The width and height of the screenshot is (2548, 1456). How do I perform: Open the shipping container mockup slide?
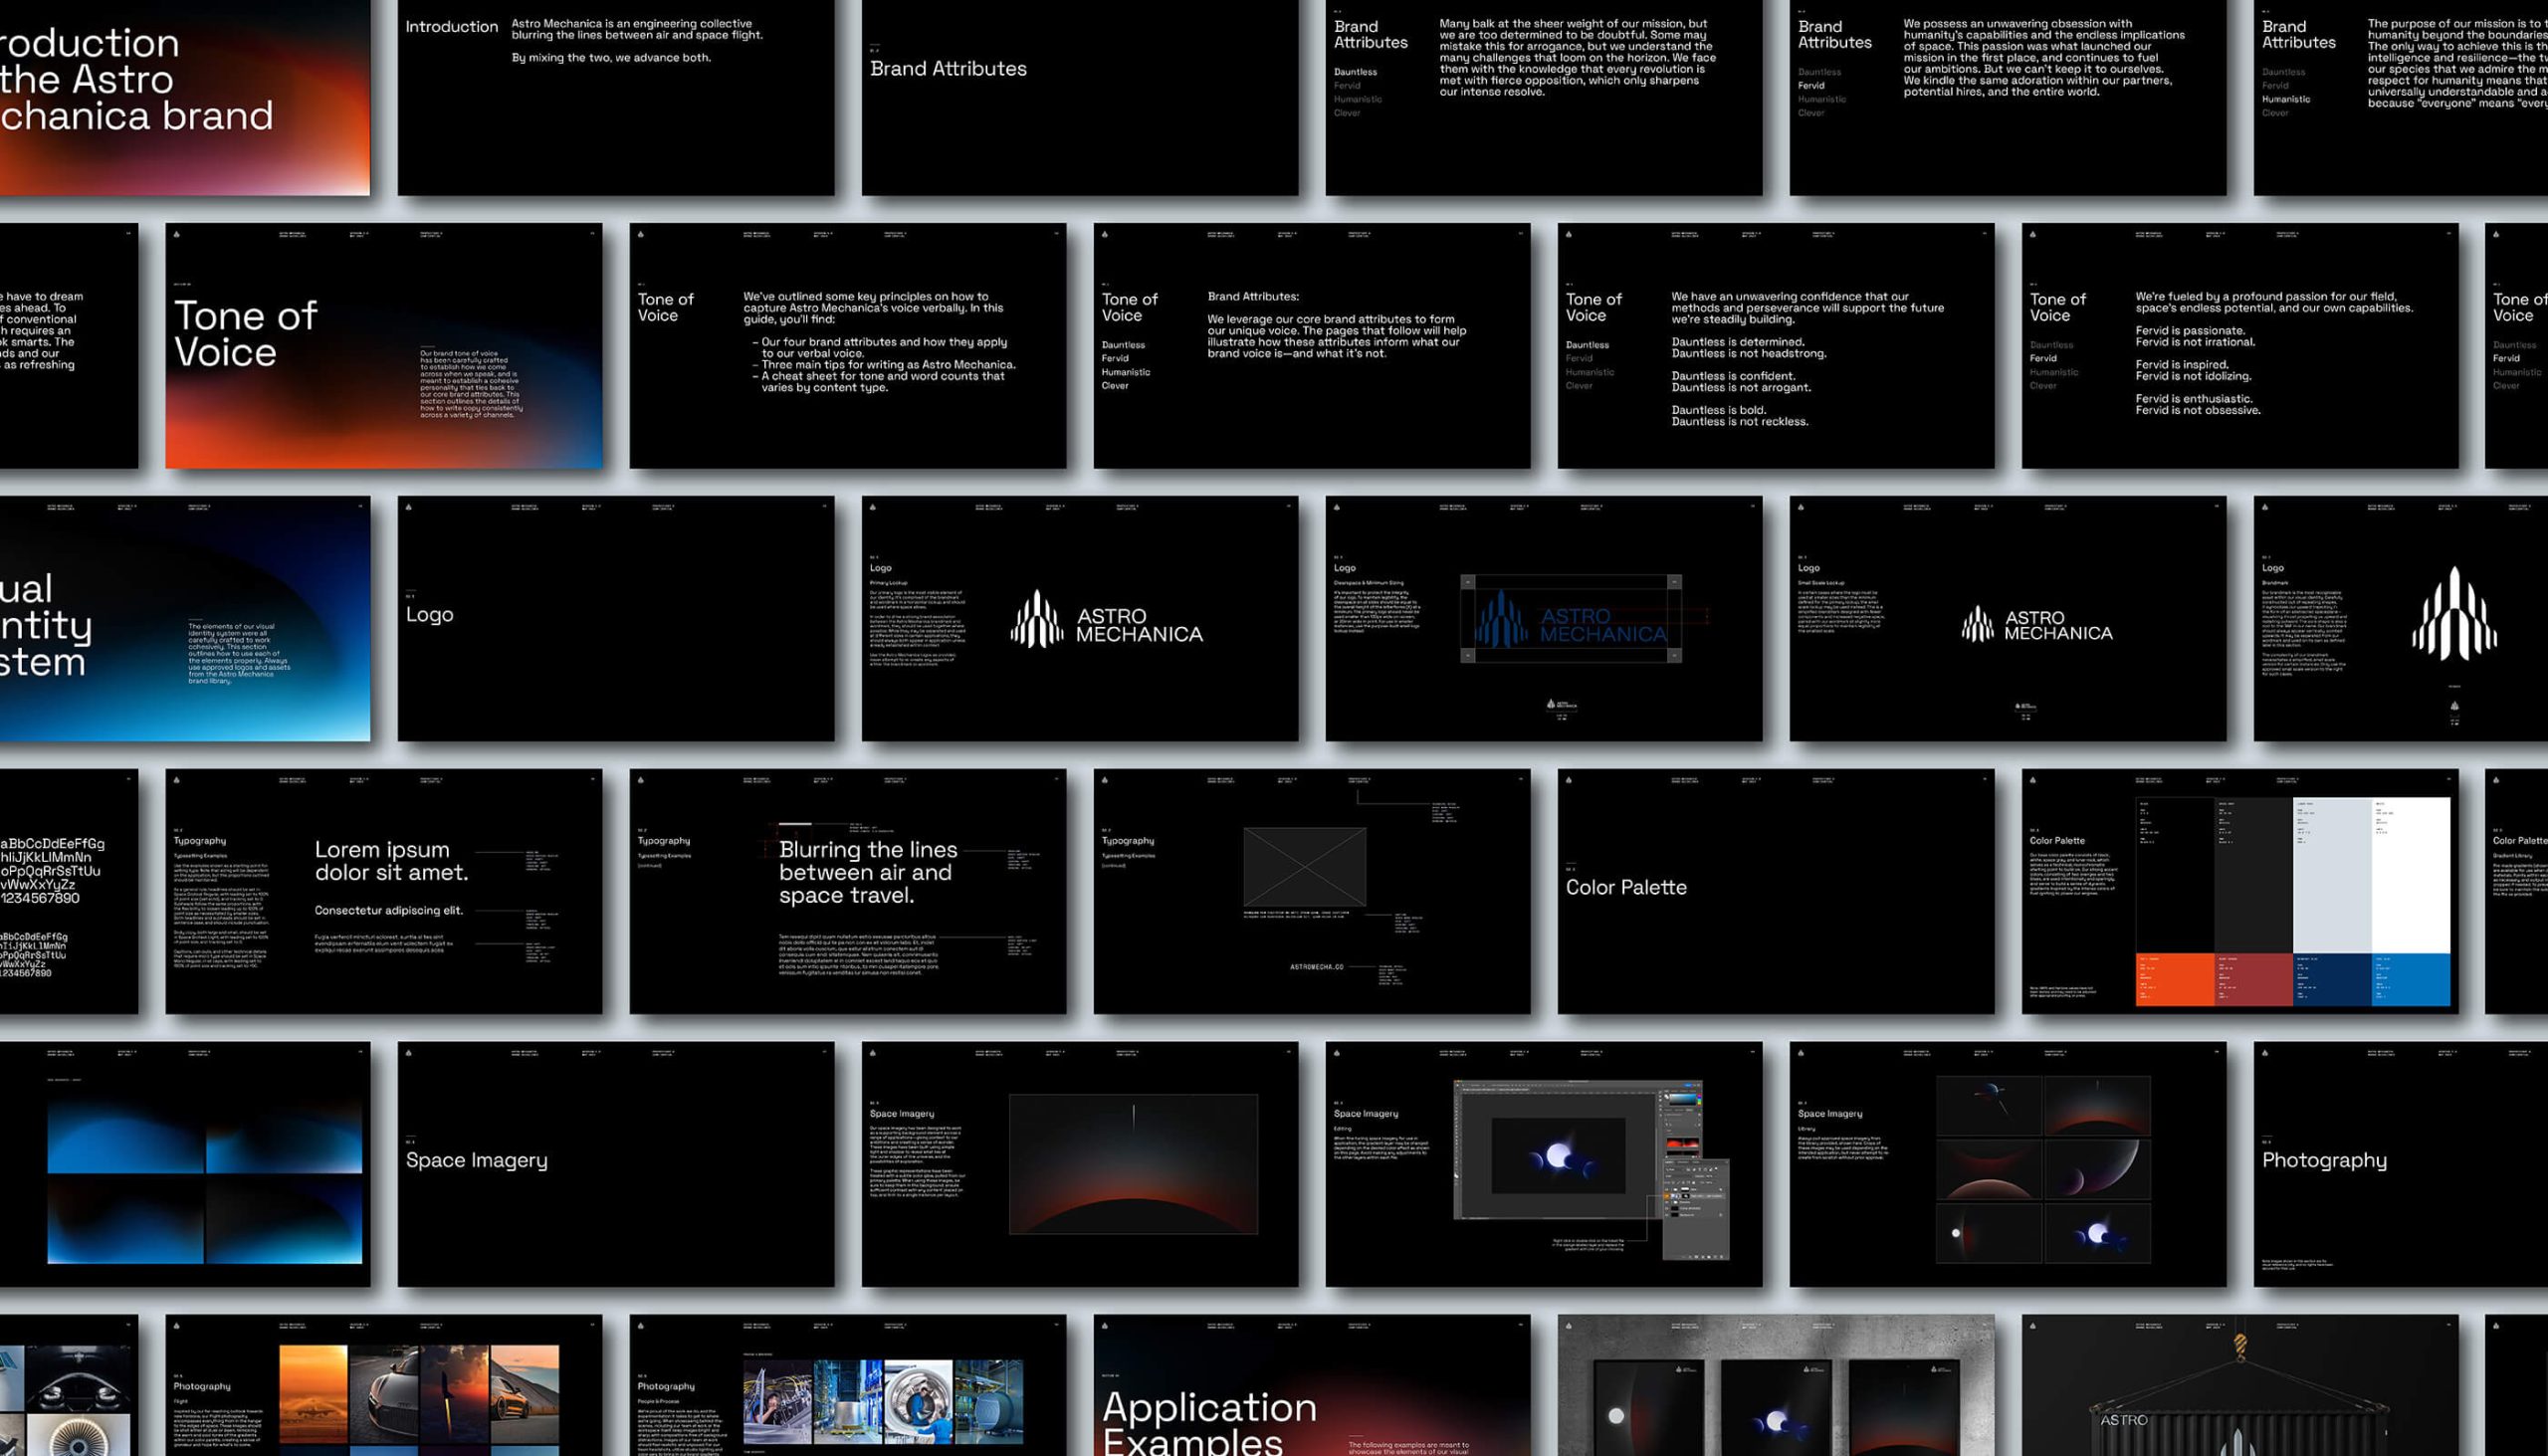point(2240,1385)
